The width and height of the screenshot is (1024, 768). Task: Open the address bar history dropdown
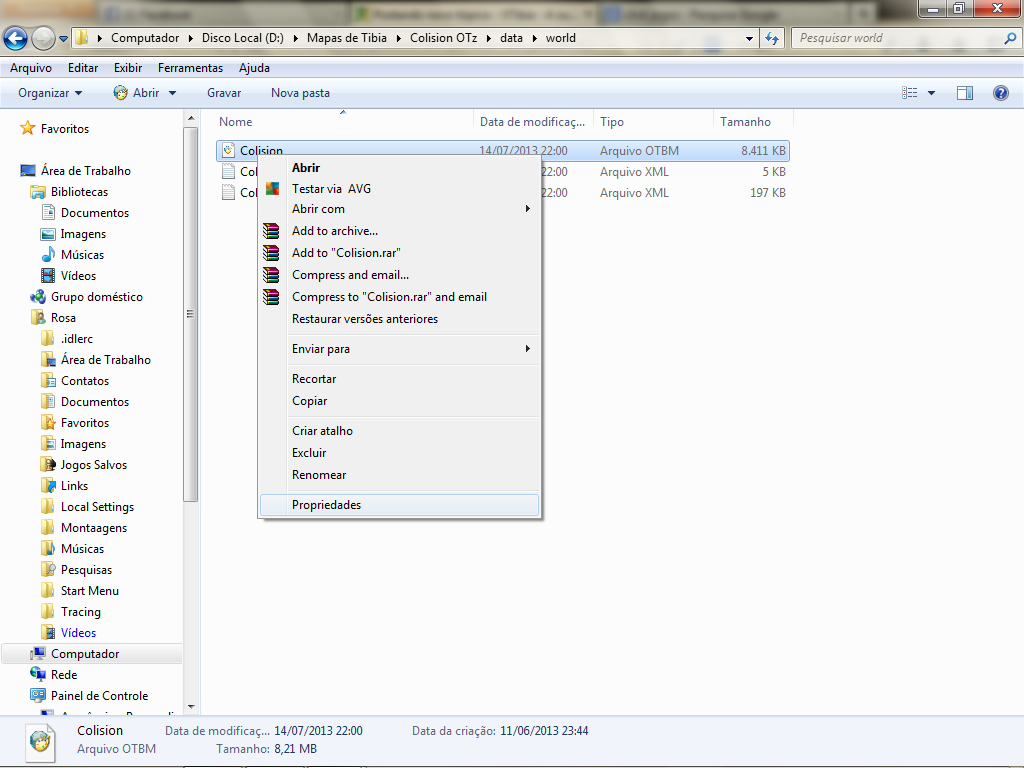pyautogui.click(x=749, y=39)
